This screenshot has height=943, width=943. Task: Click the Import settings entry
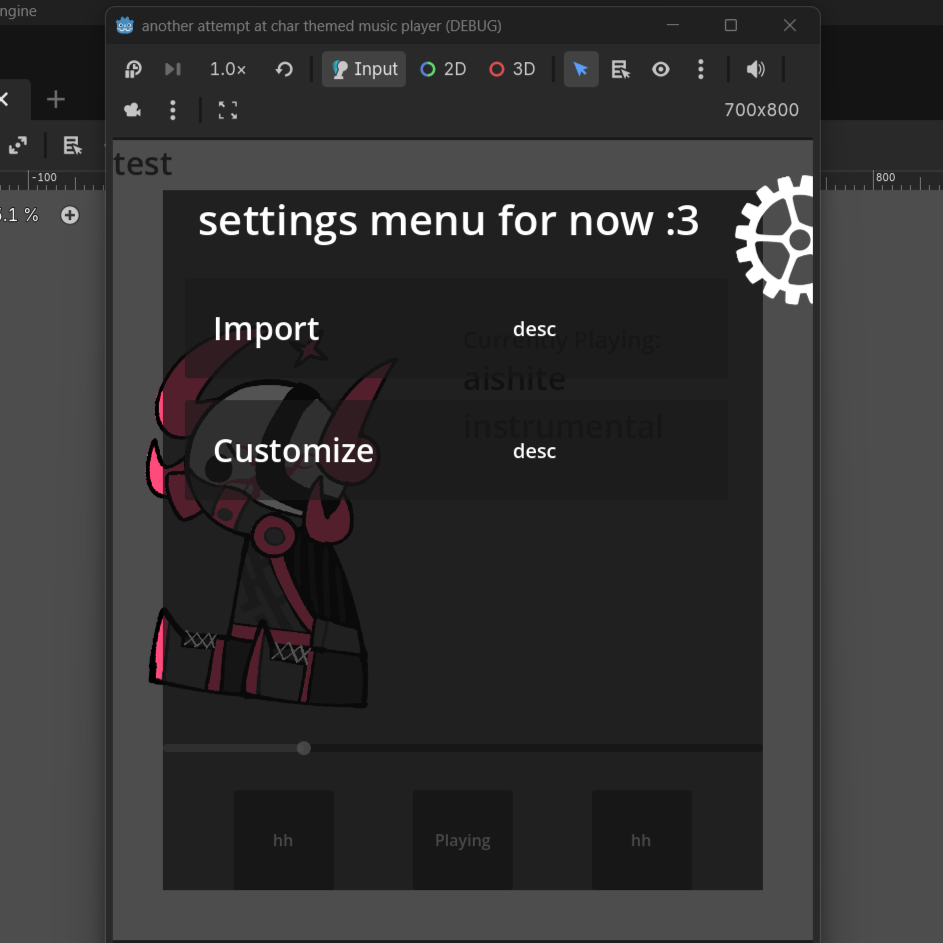pyautogui.click(x=456, y=328)
